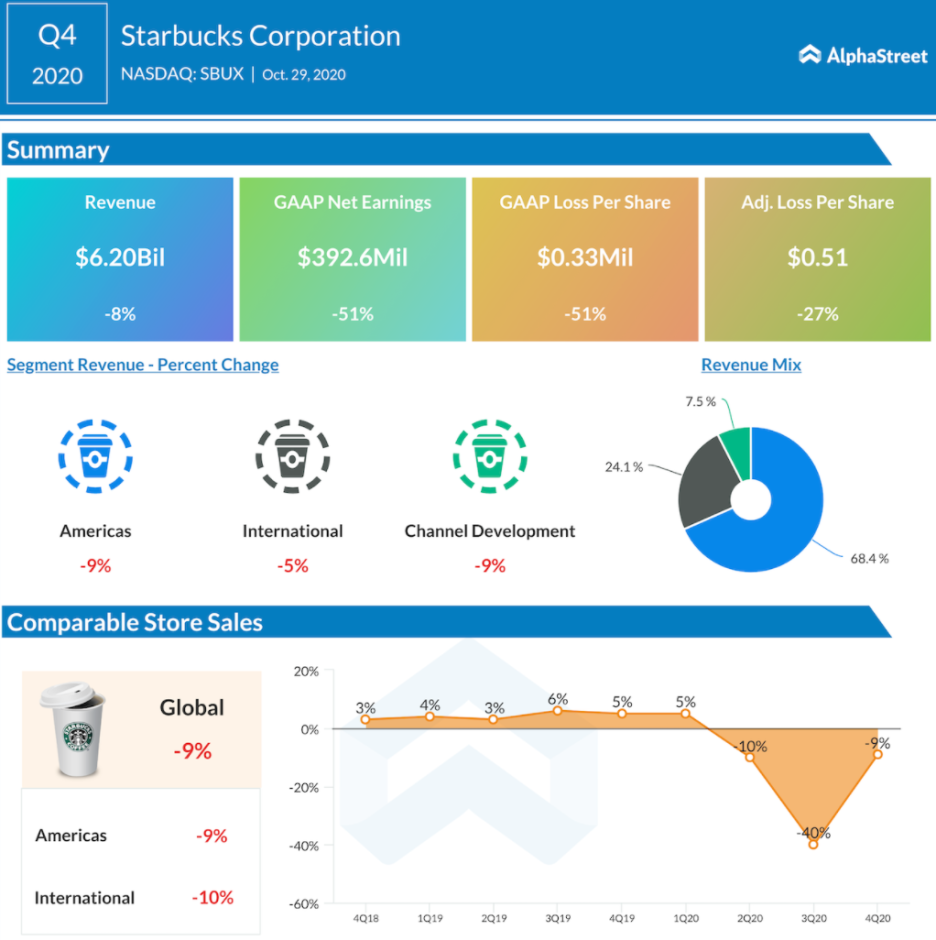Click the AlphaStreet logo icon

810,55
